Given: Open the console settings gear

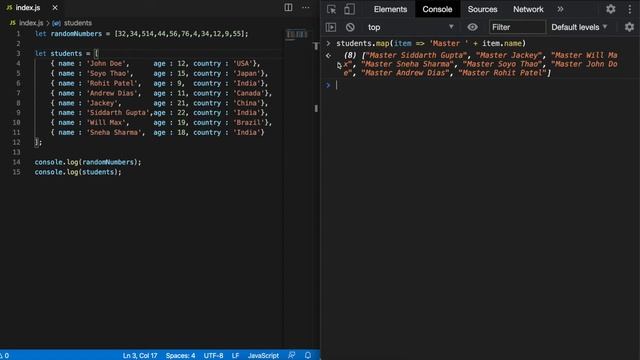Looking at the screenshot, I should pos(629,27).
